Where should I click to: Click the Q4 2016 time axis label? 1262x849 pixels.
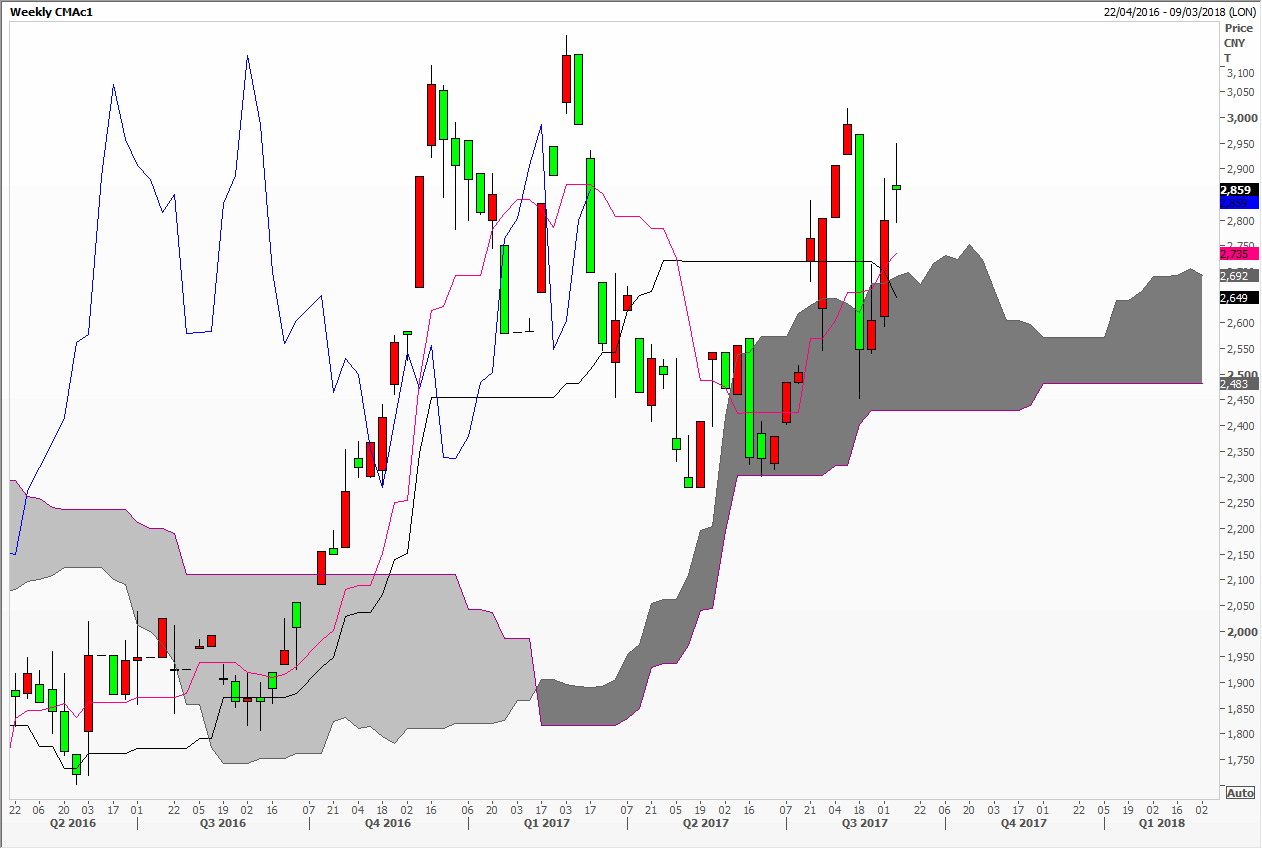(388, 824)
